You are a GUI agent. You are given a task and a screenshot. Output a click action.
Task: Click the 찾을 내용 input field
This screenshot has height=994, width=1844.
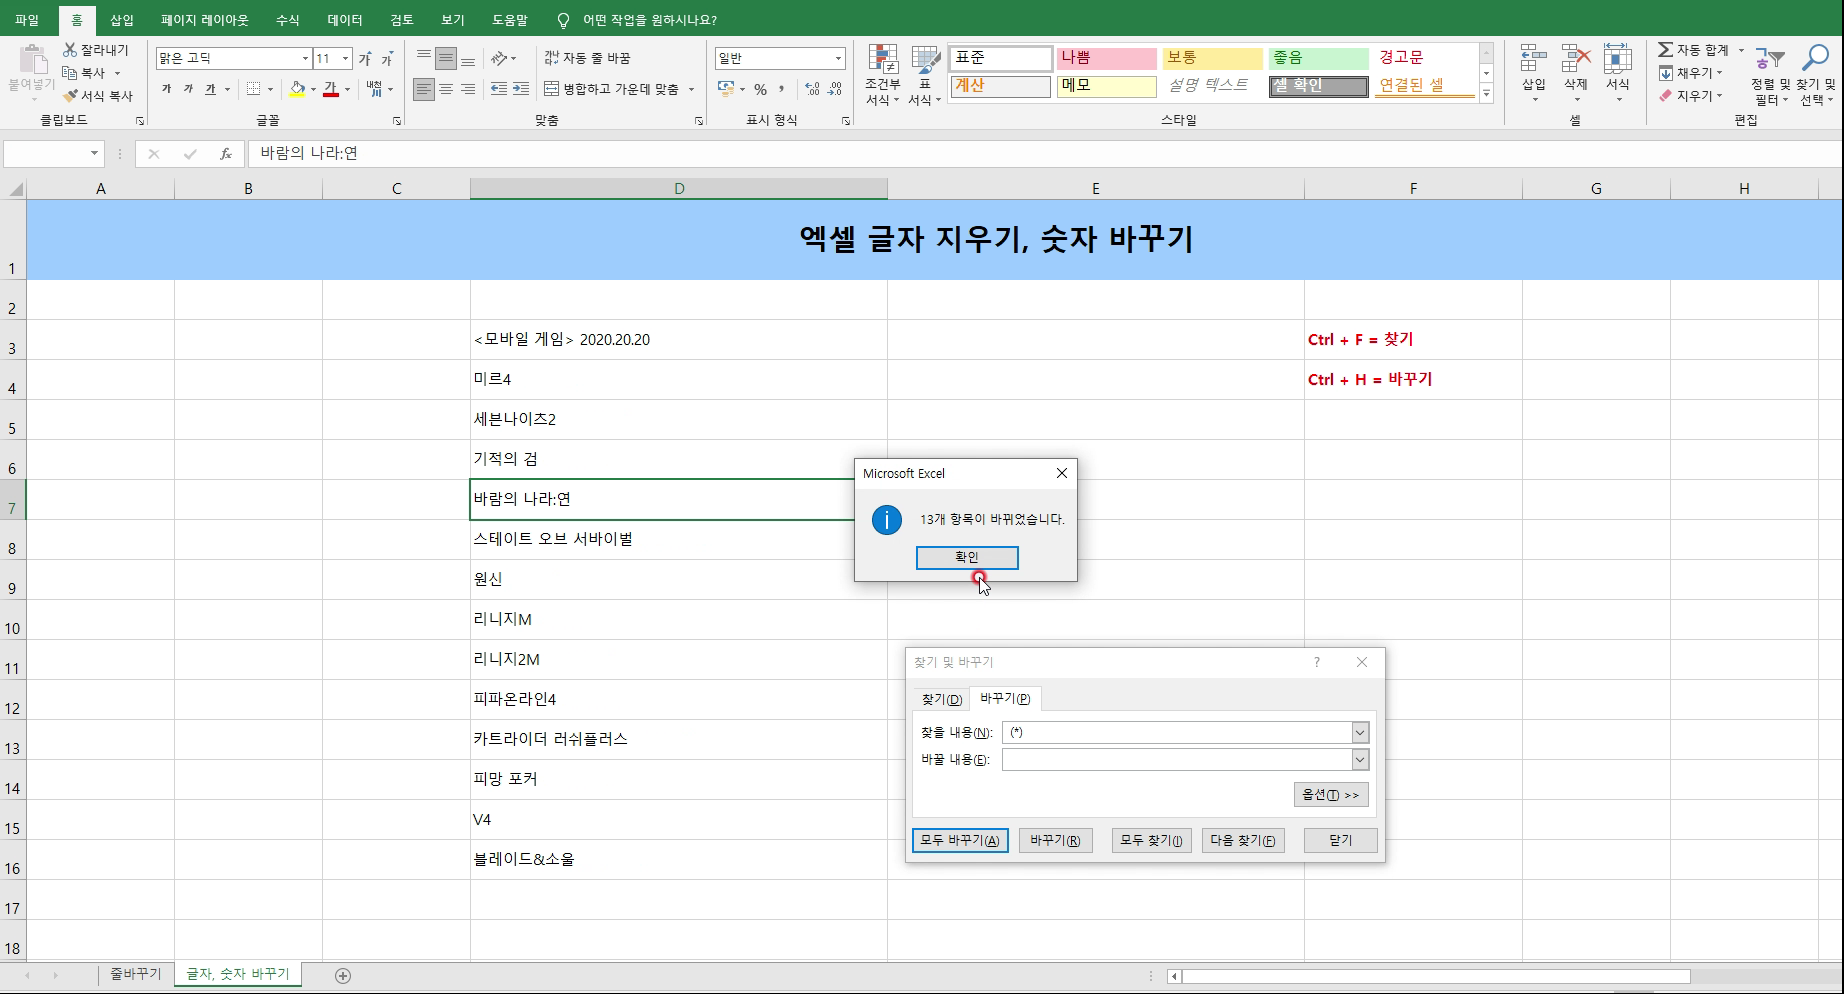coord(1177,733)
